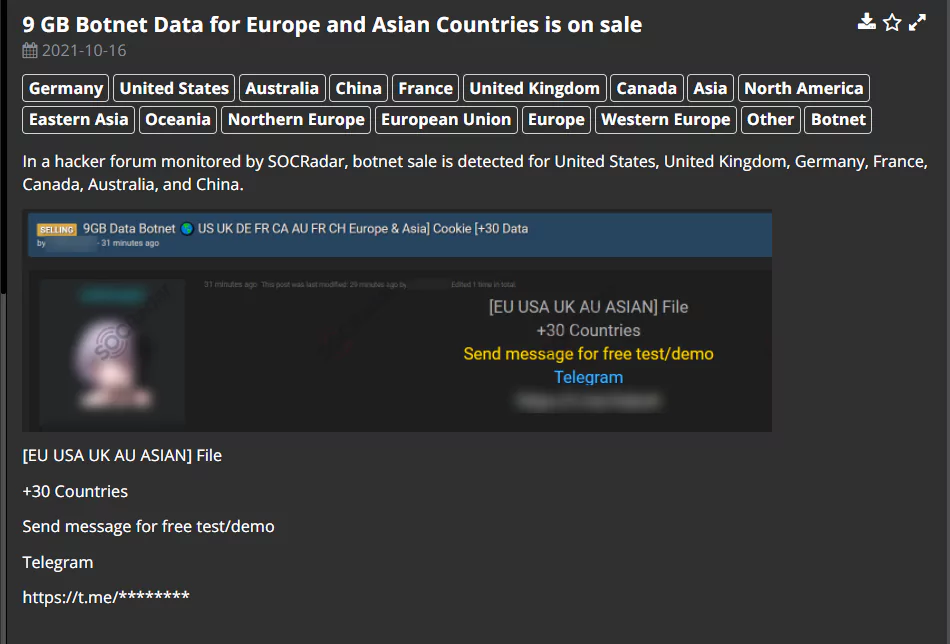
Task: Click the Asia tag
Action: [x=710, y=88]
